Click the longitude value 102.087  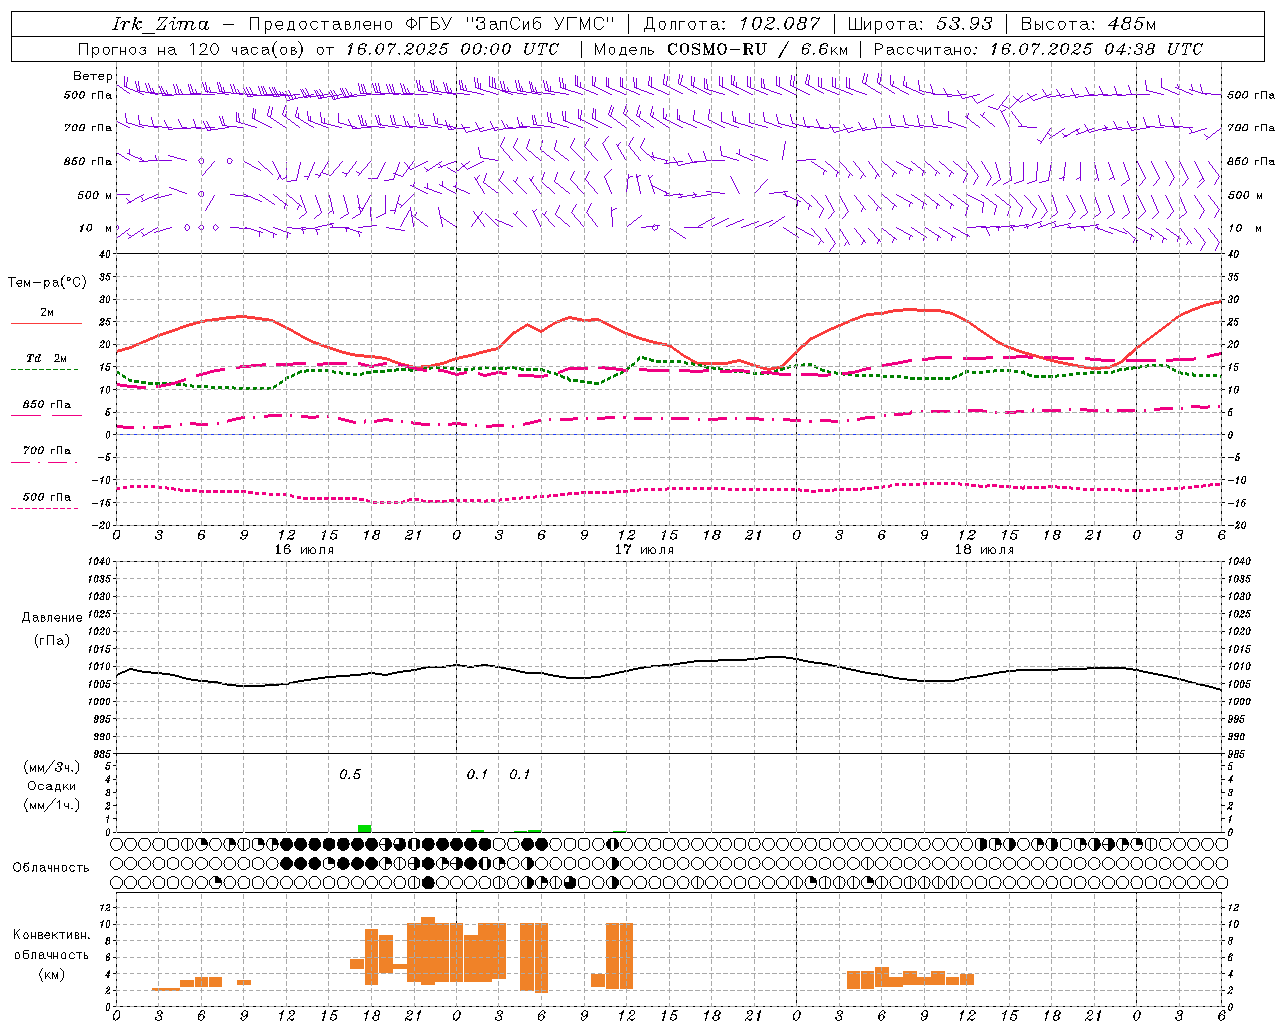click(x=780, y=24)
